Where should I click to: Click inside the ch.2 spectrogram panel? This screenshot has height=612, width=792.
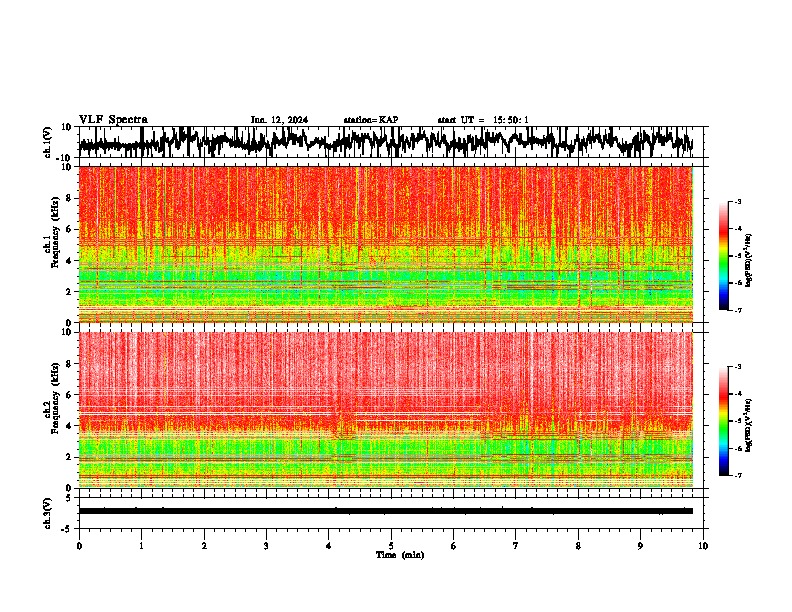[385, 410]
